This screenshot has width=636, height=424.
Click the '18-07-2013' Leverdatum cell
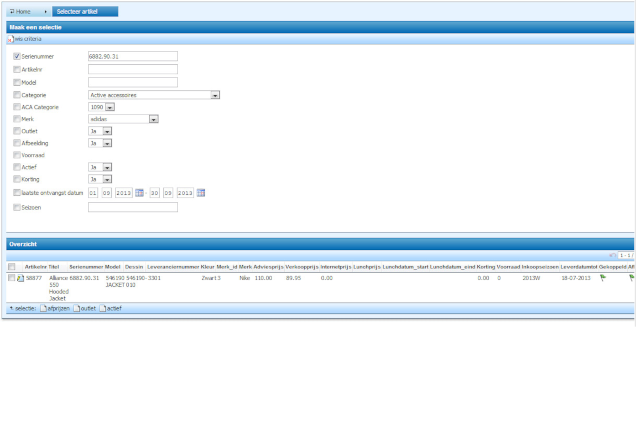pos(576,278)
